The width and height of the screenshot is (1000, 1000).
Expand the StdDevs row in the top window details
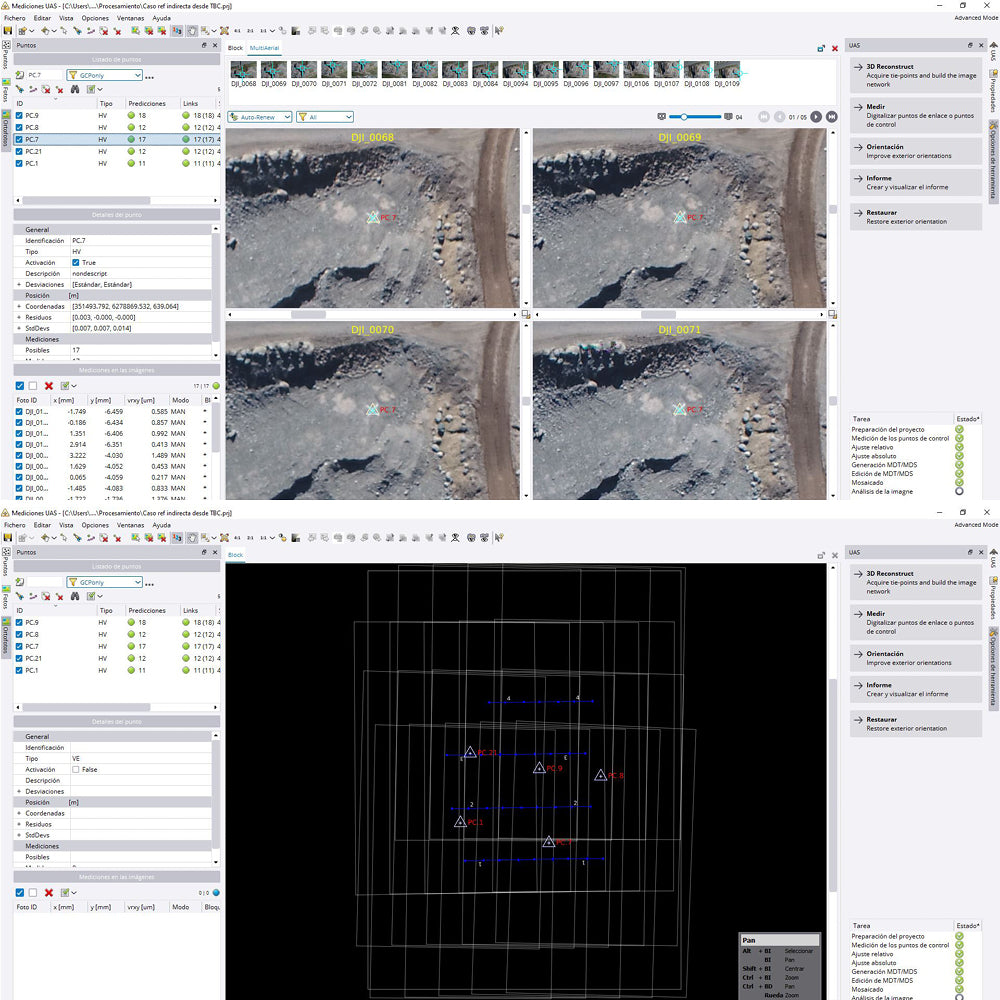[18, 328]
